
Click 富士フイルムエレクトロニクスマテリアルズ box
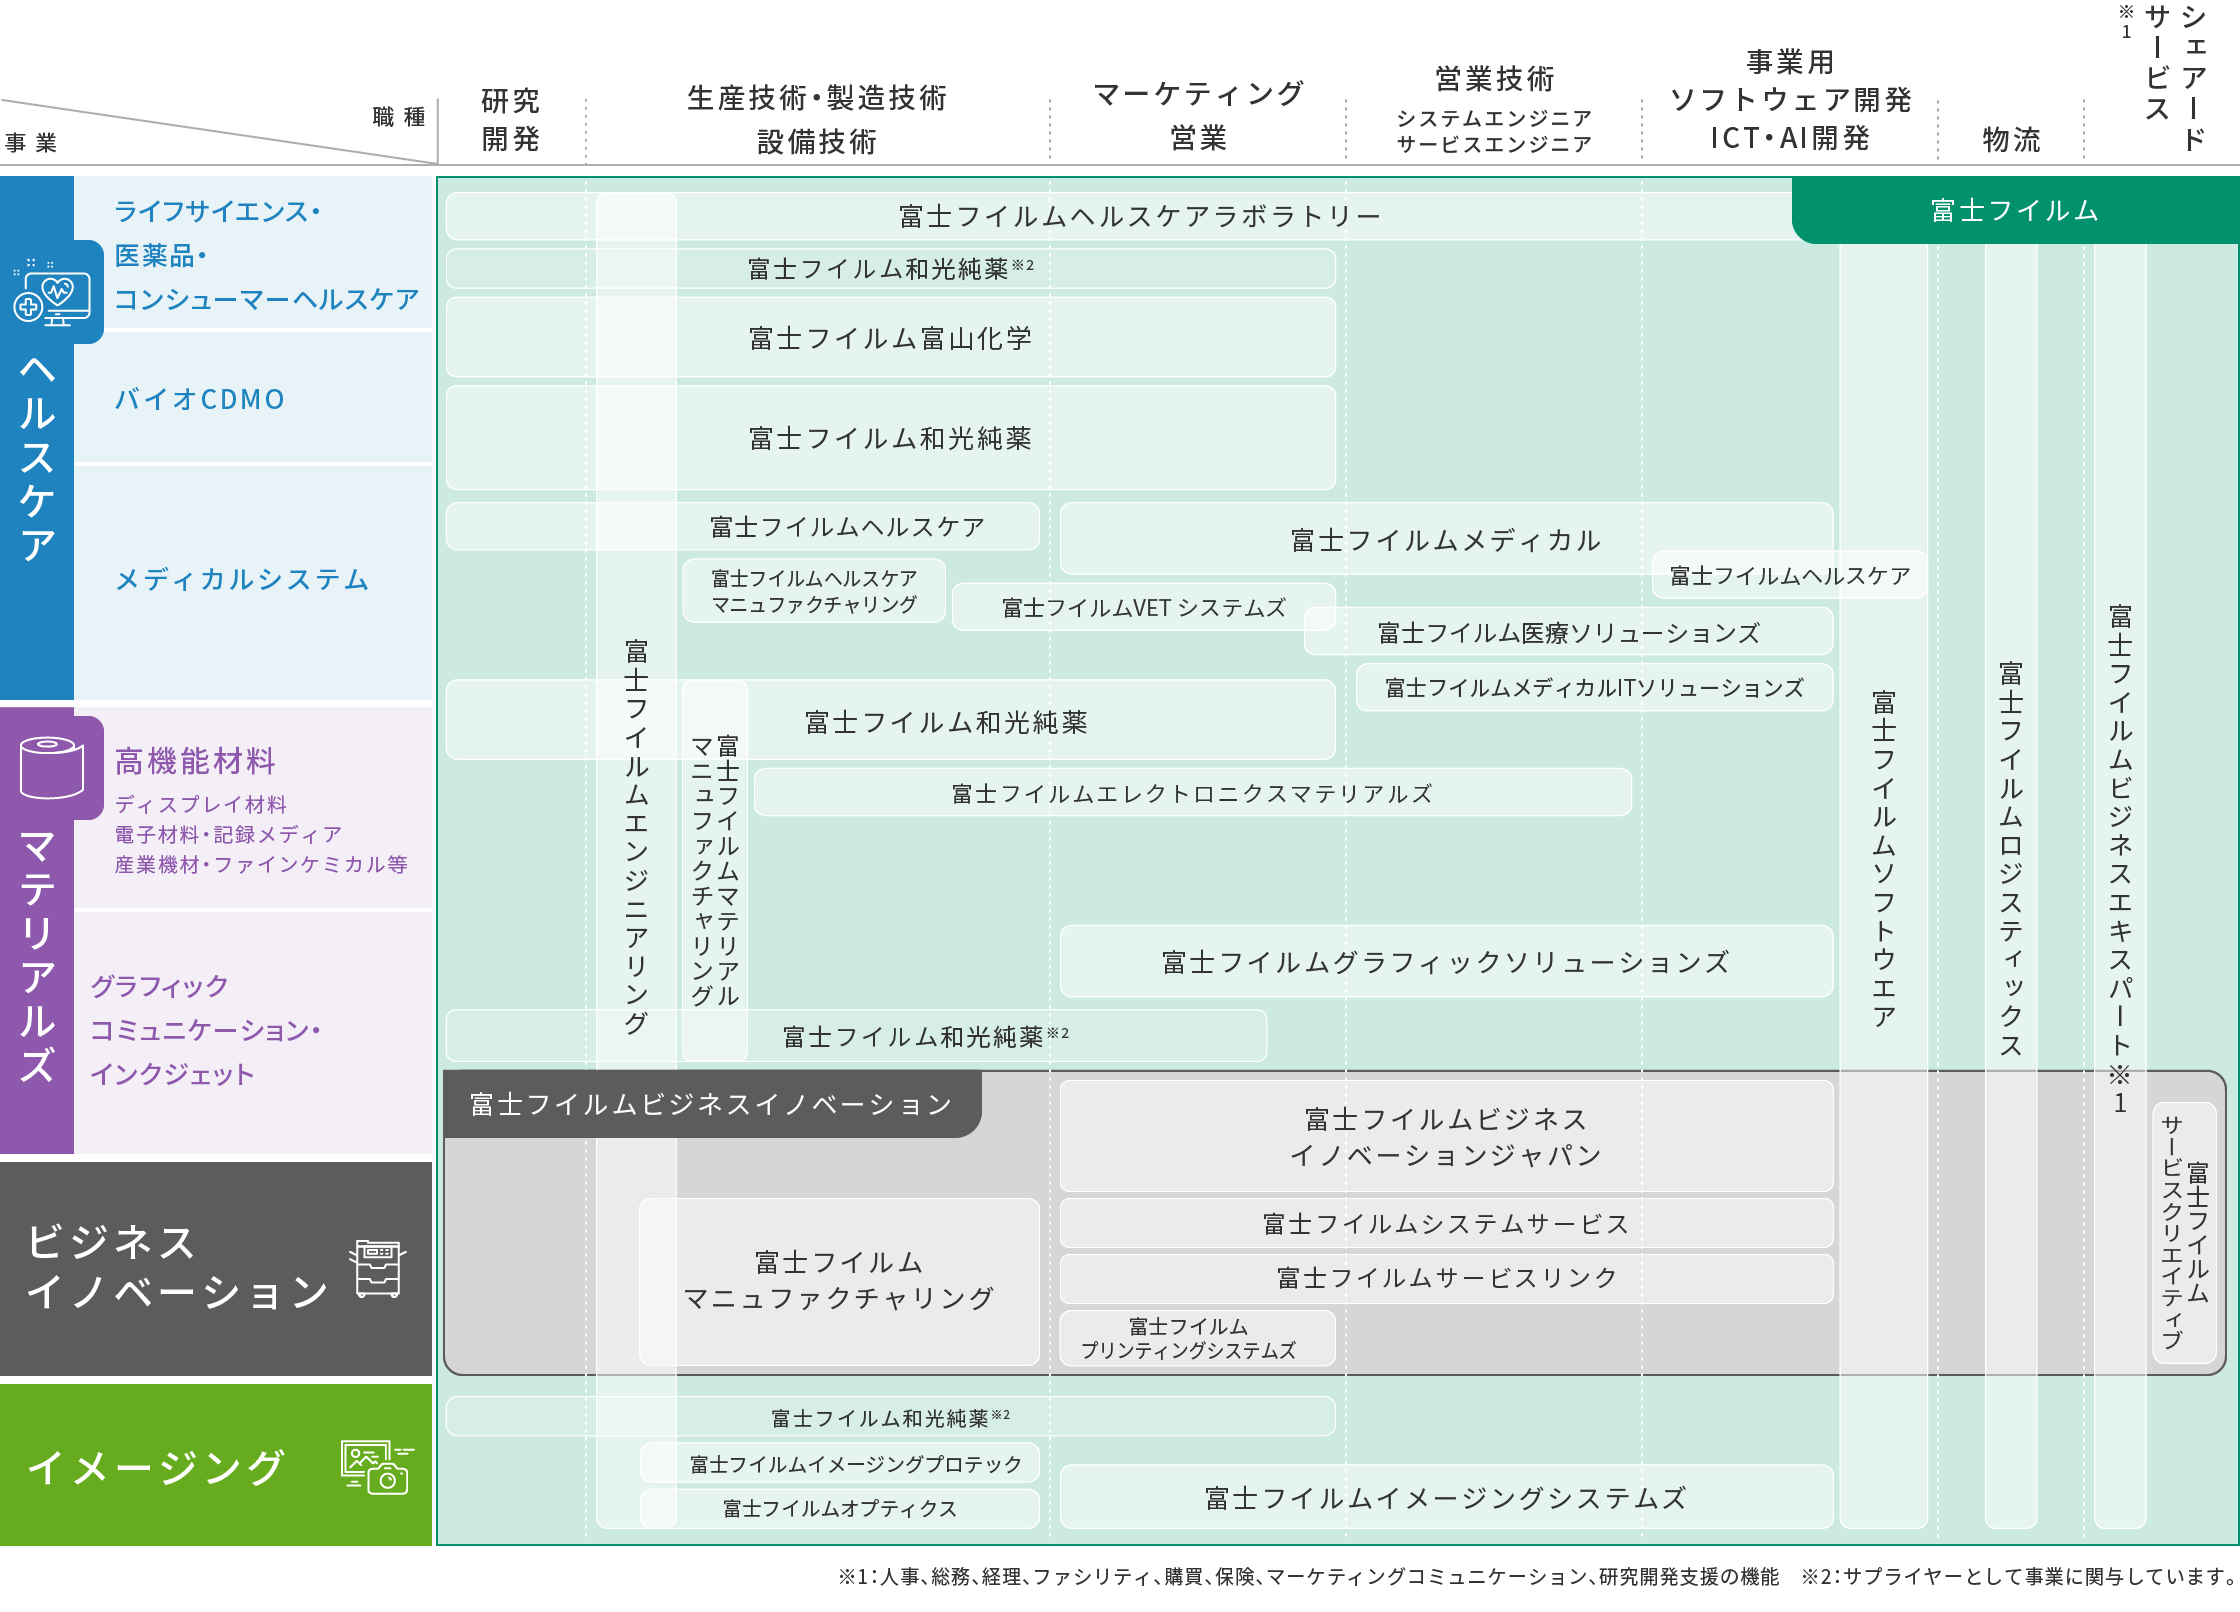tap(1192, 793)
